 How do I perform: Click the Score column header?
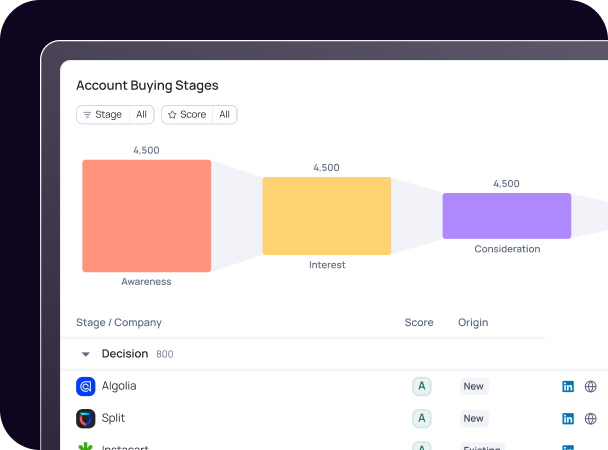coord(419,322)
